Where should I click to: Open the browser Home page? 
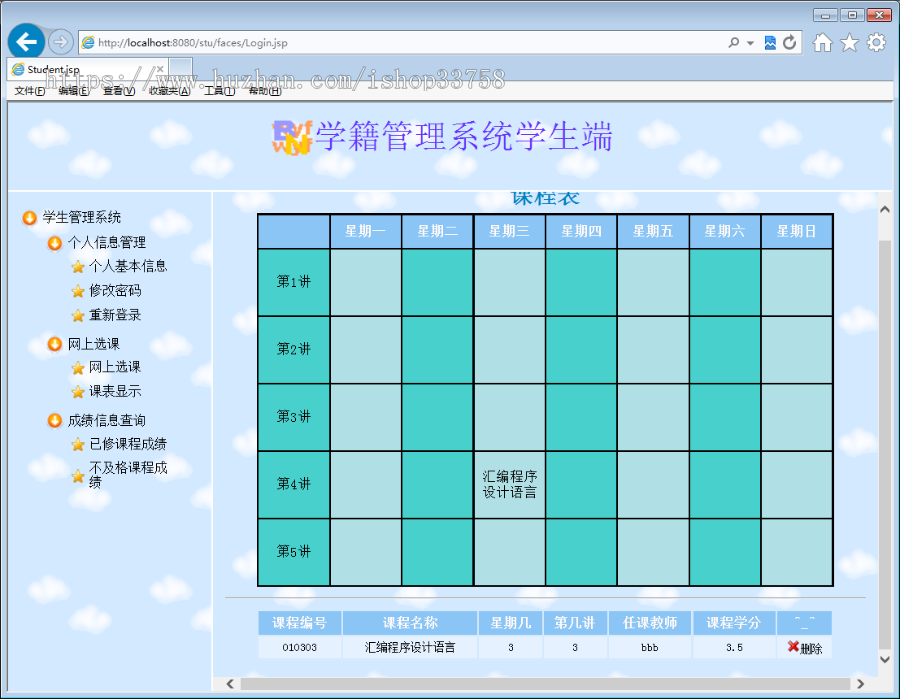822,42
